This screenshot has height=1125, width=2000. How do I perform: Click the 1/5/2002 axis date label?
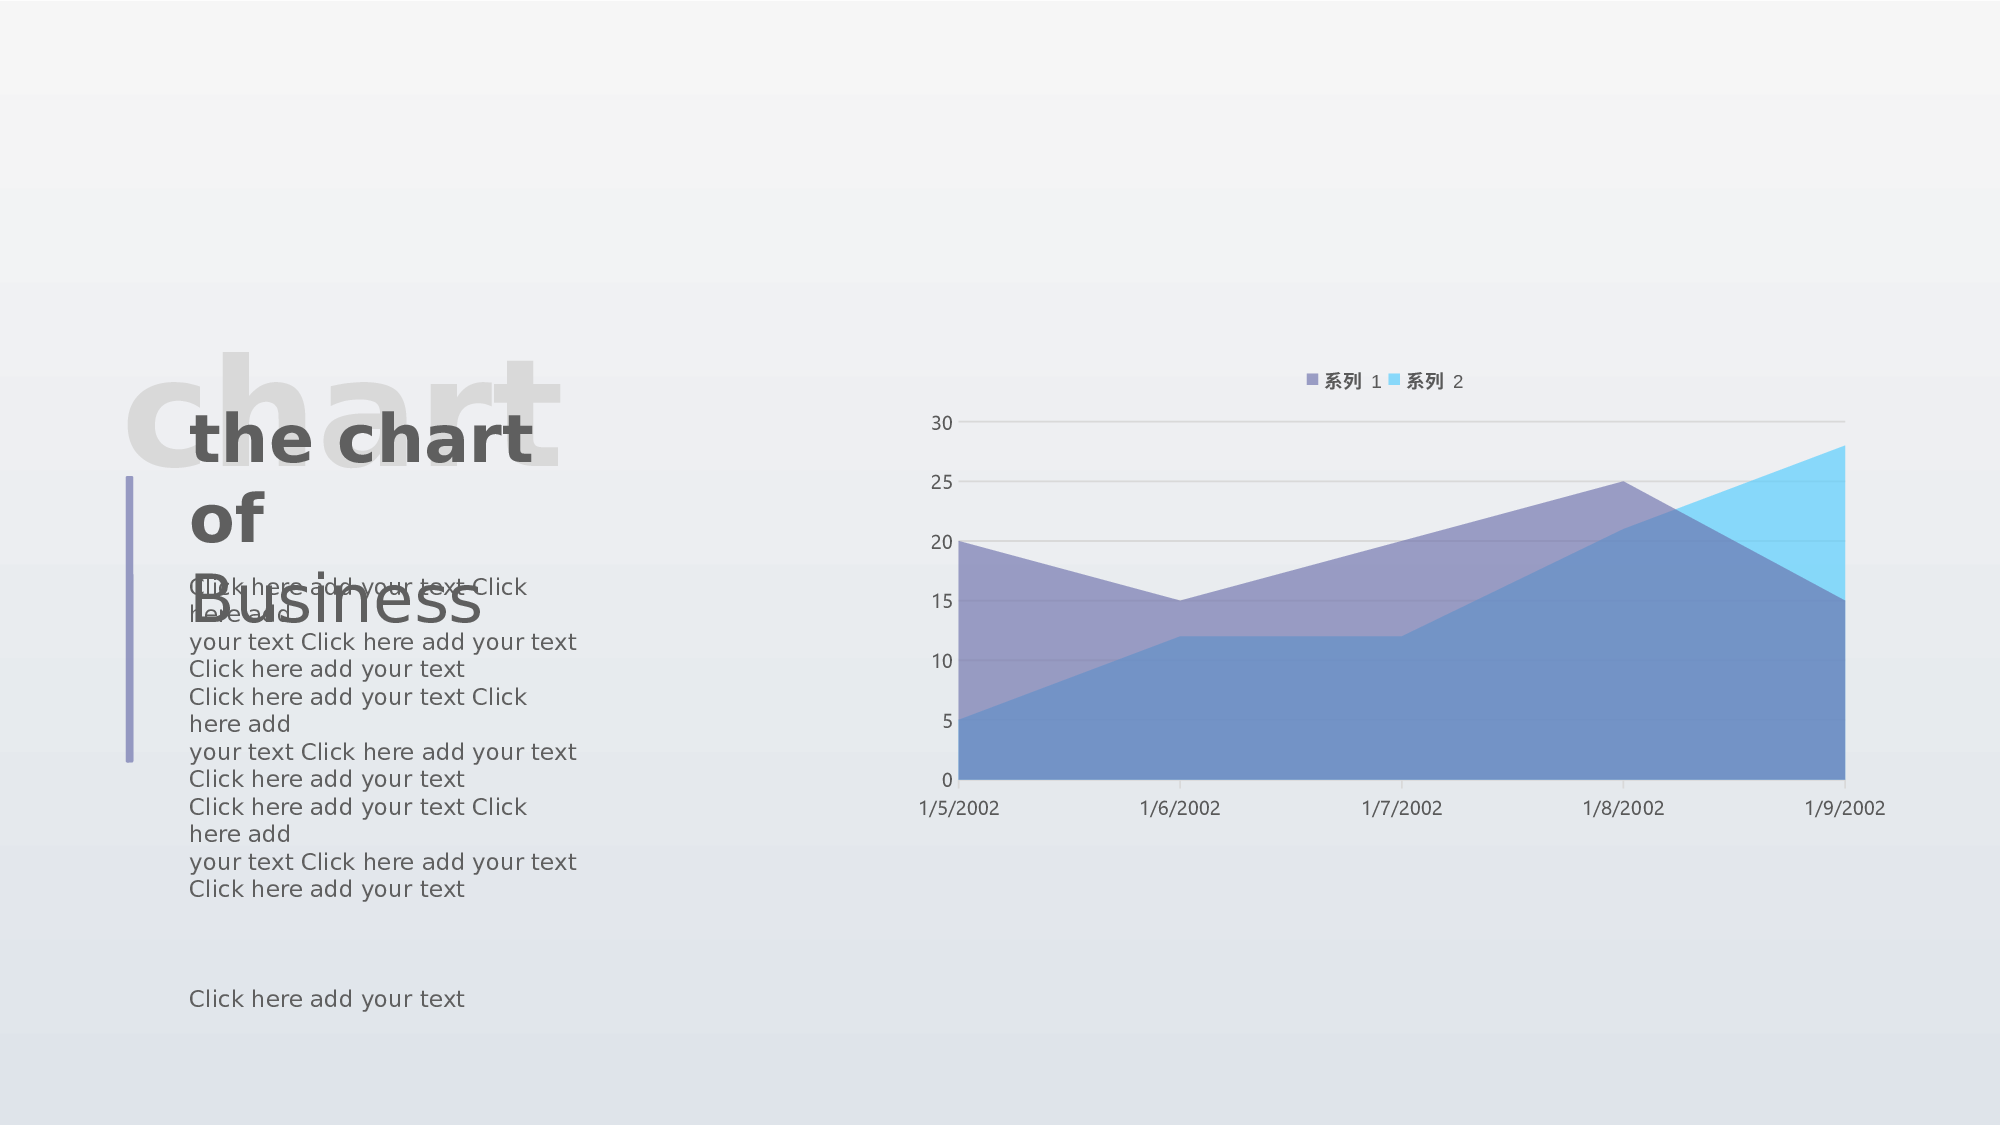click(x=959, y=808)
